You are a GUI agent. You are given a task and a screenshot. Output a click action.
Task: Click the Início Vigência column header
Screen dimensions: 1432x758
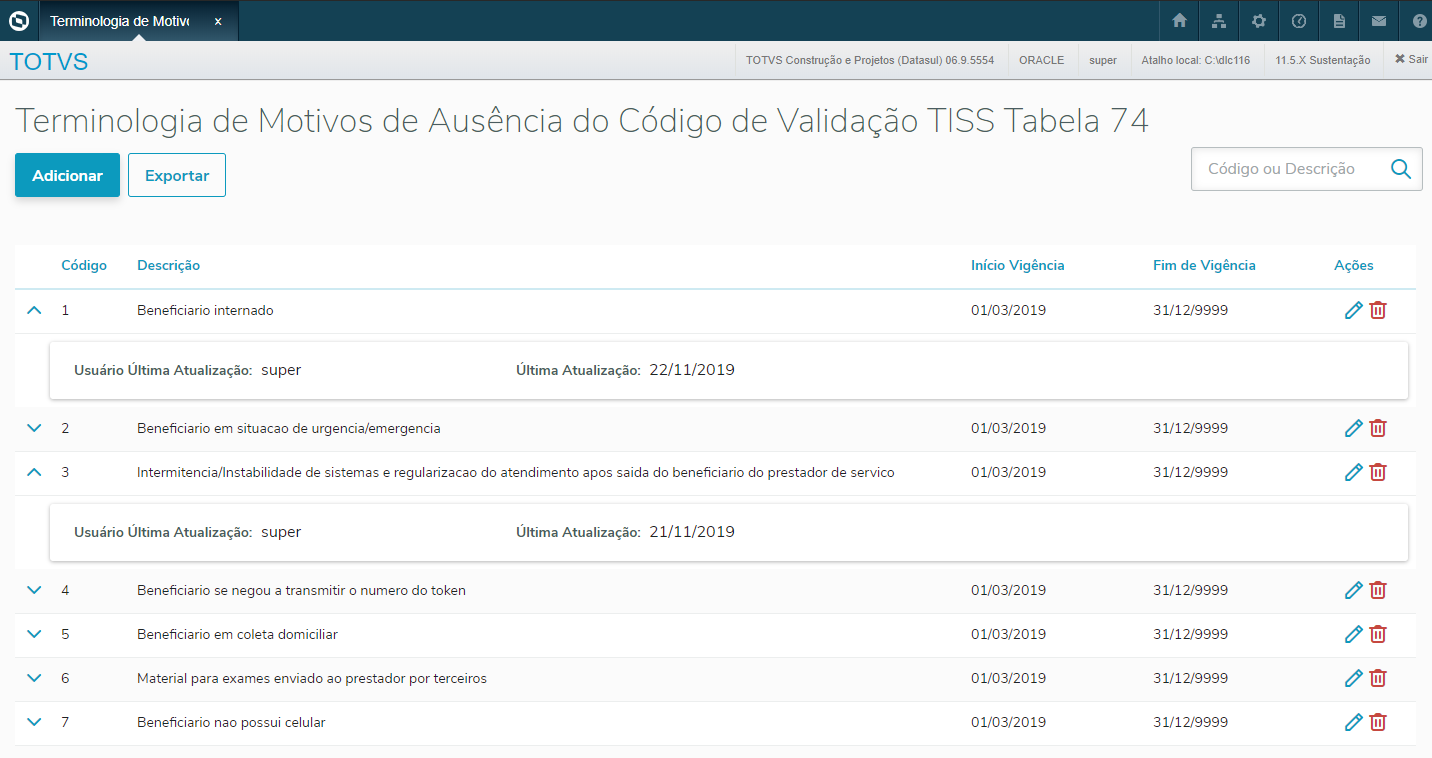[1018, 265]
